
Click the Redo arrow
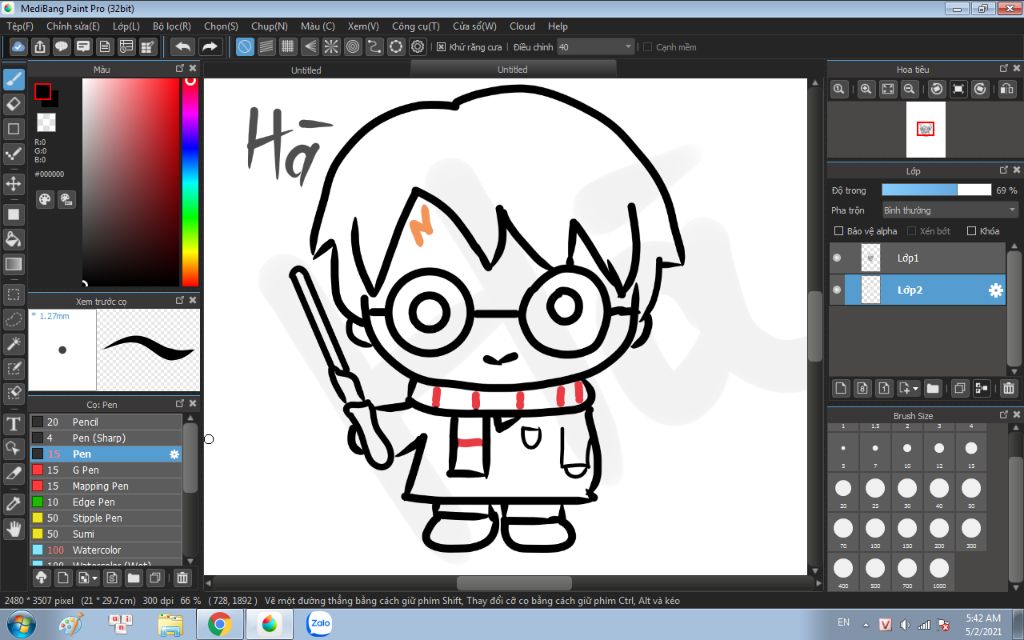210,47
